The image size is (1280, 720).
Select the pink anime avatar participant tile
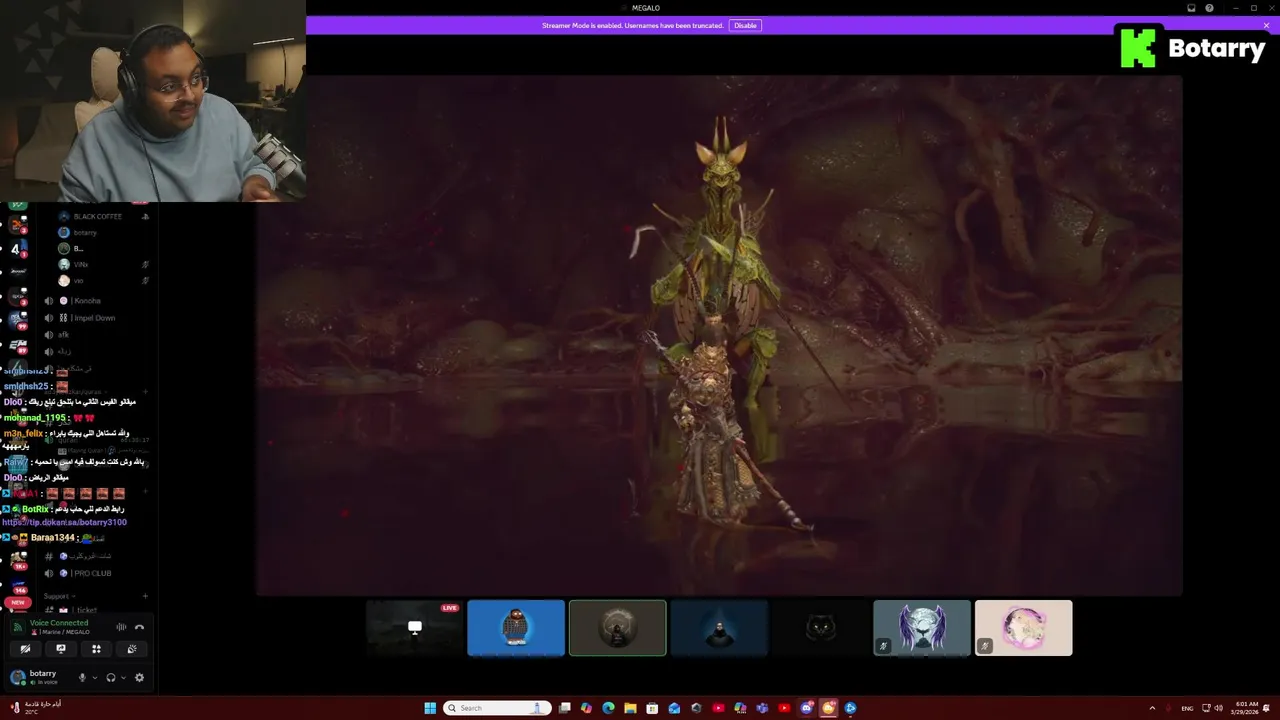pyautogui.click(x=1023, y=628)
